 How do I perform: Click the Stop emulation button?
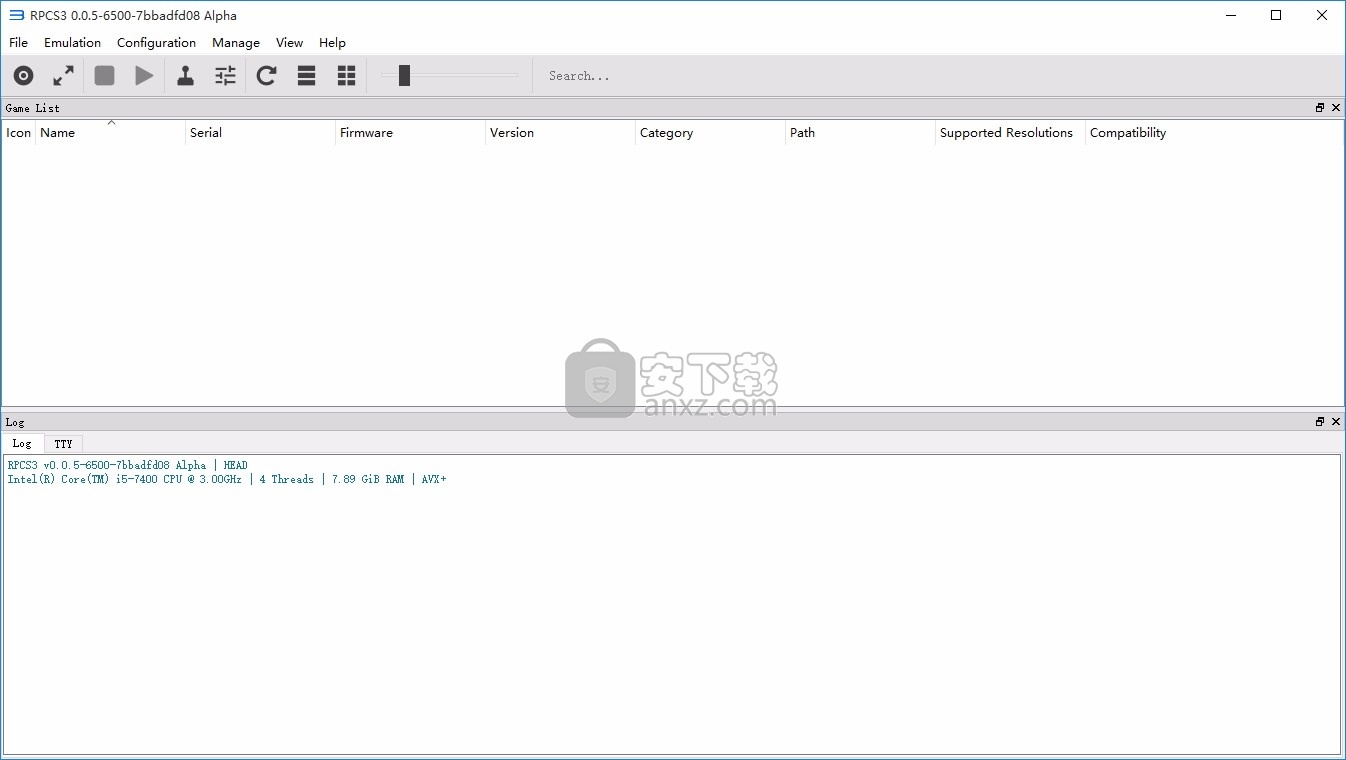click(x=104, y=75)
